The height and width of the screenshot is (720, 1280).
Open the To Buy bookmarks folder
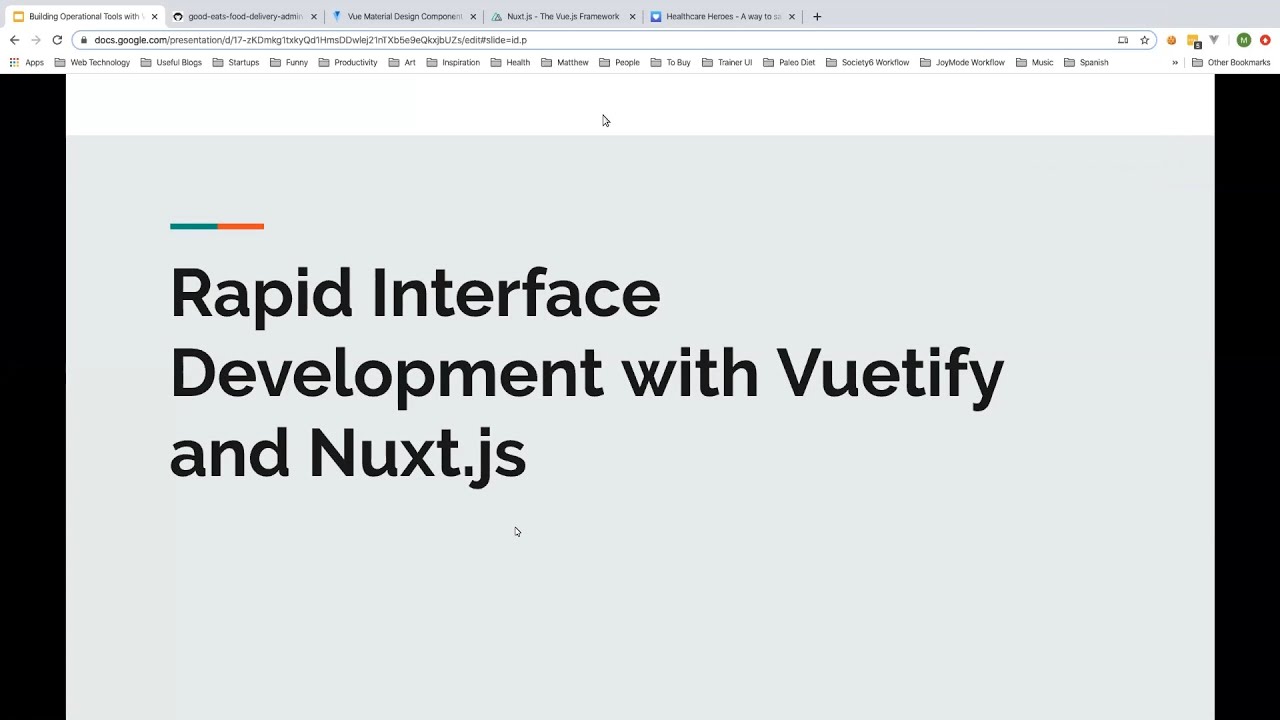pyautogui.click(x=670, y=62)
